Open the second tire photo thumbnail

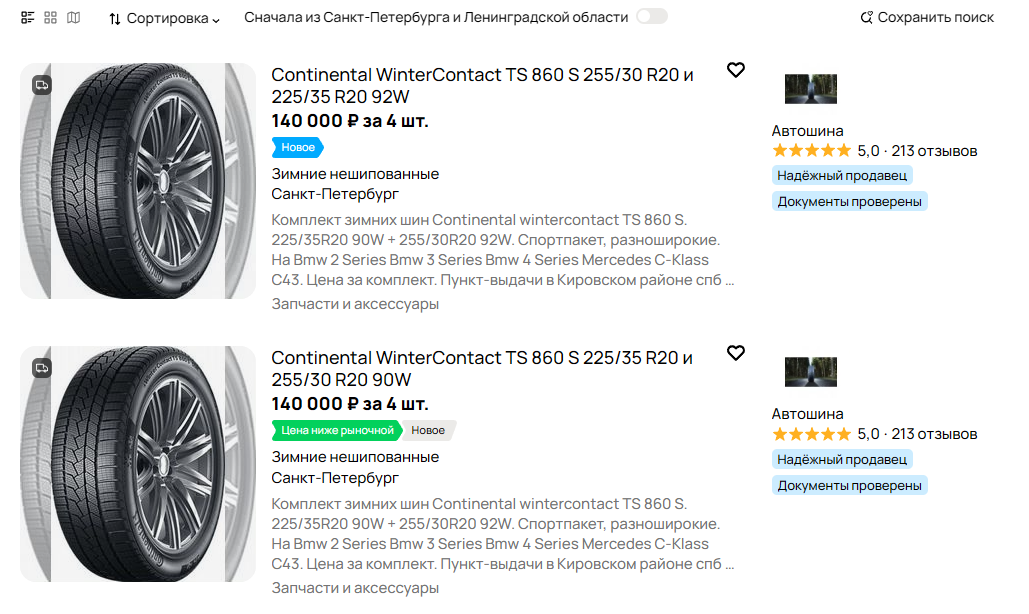pos(138,464)
